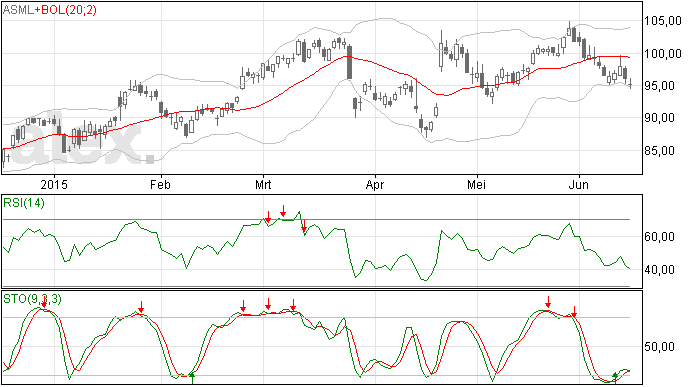Click the Feb date axis label
The image size is (690, 387).
160,184
